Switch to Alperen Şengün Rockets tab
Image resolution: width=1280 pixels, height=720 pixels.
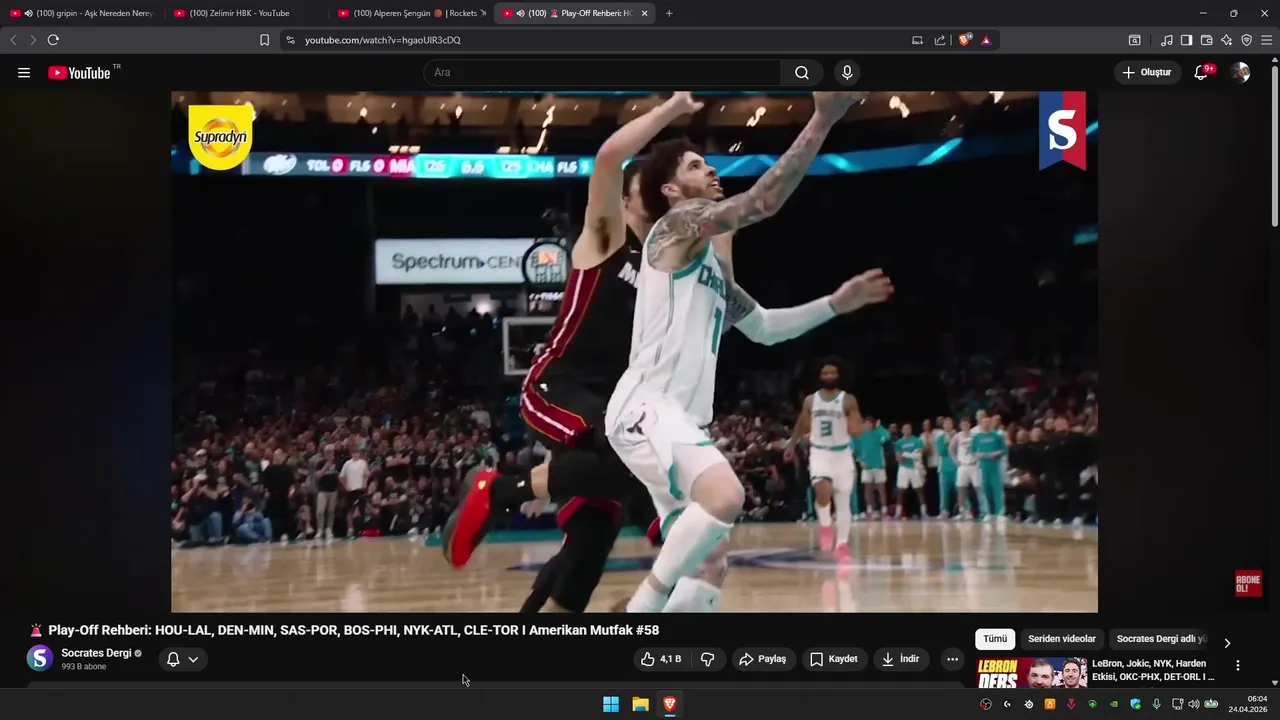411,13
